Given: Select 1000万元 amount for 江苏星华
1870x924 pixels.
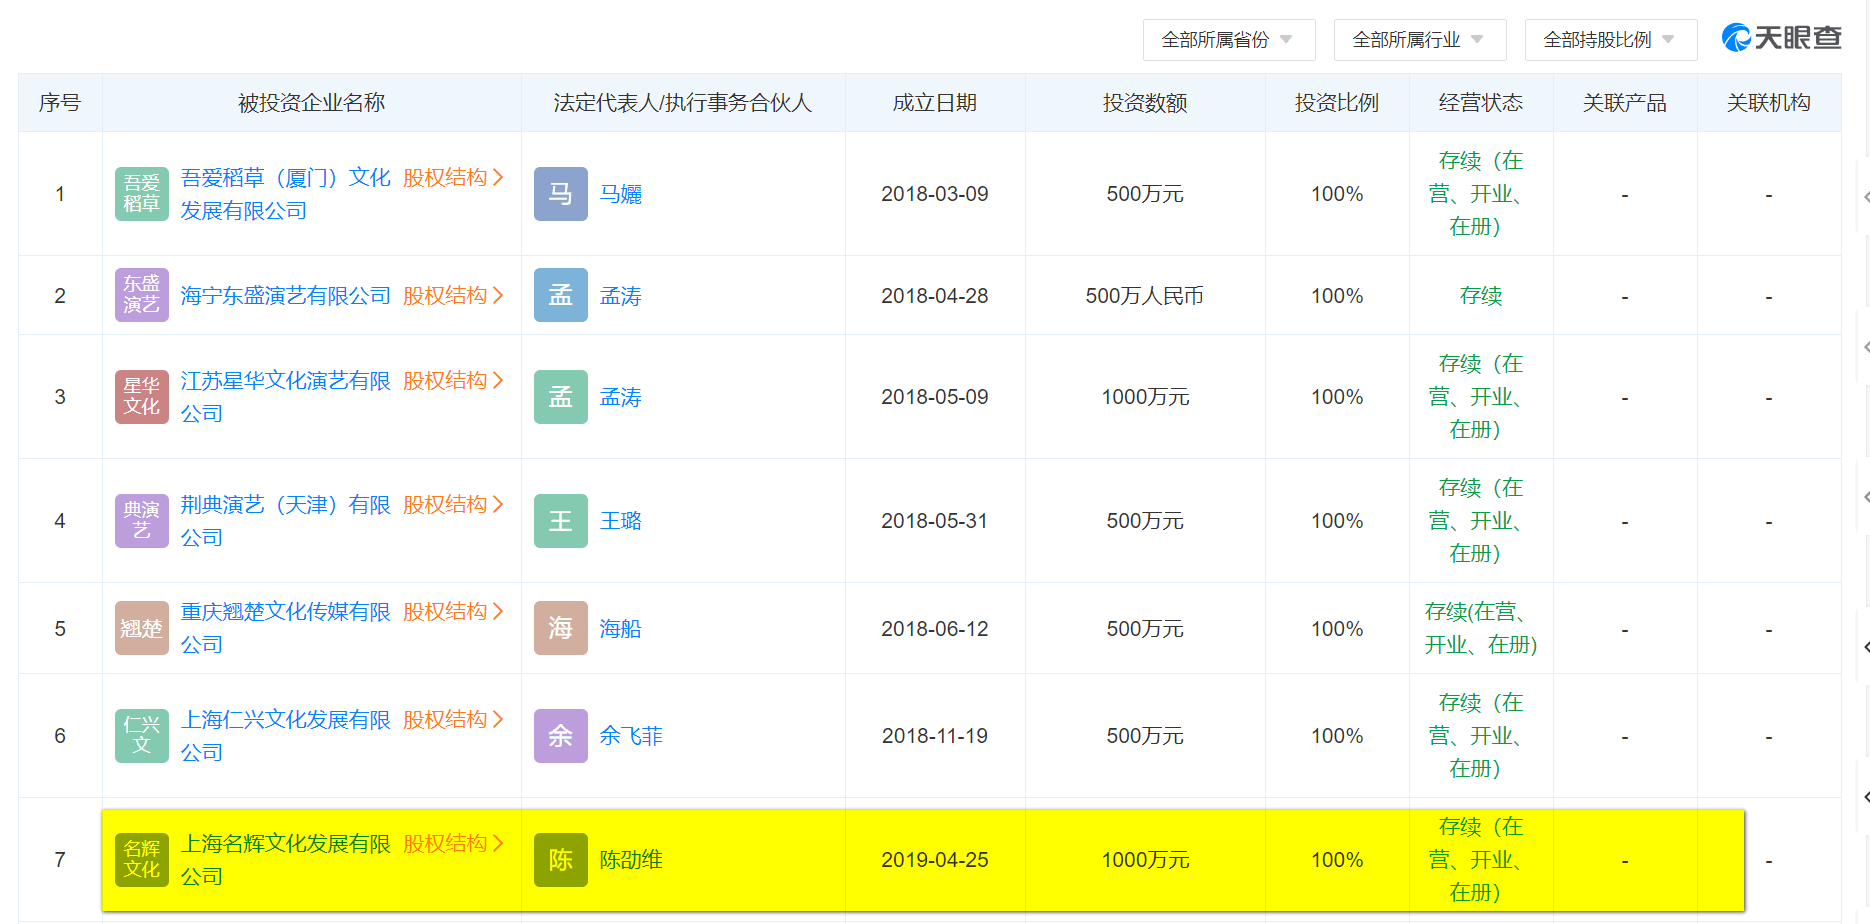Looking at the screenshot, I should (x=1145, y=397).
